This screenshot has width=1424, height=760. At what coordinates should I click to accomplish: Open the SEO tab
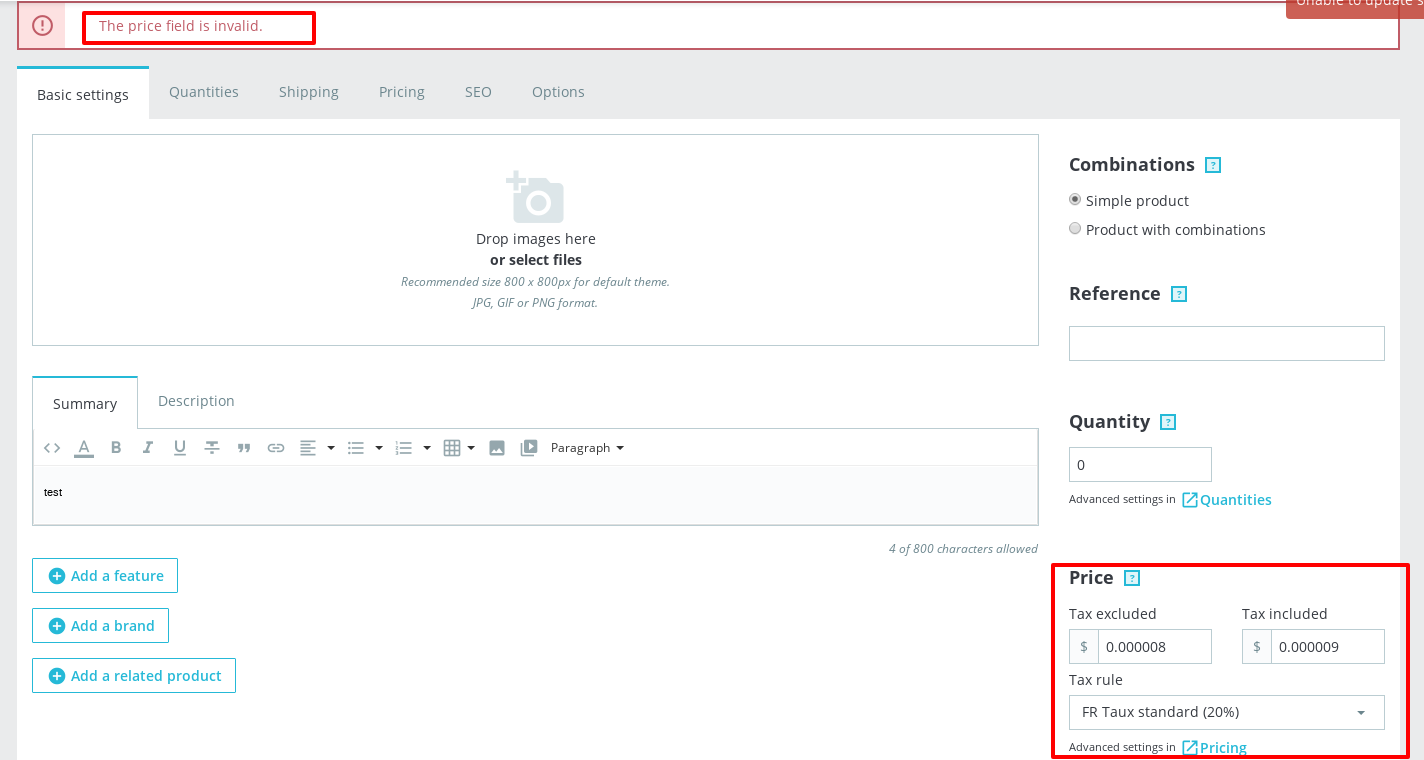coord(478,92)
